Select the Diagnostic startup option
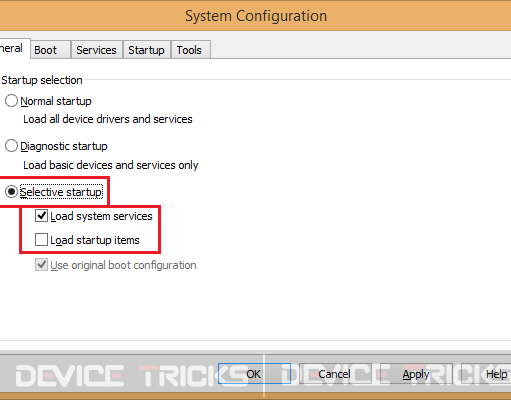Image resolution: width=511 pixels, height=400 pixels. [x=11, y=146]
